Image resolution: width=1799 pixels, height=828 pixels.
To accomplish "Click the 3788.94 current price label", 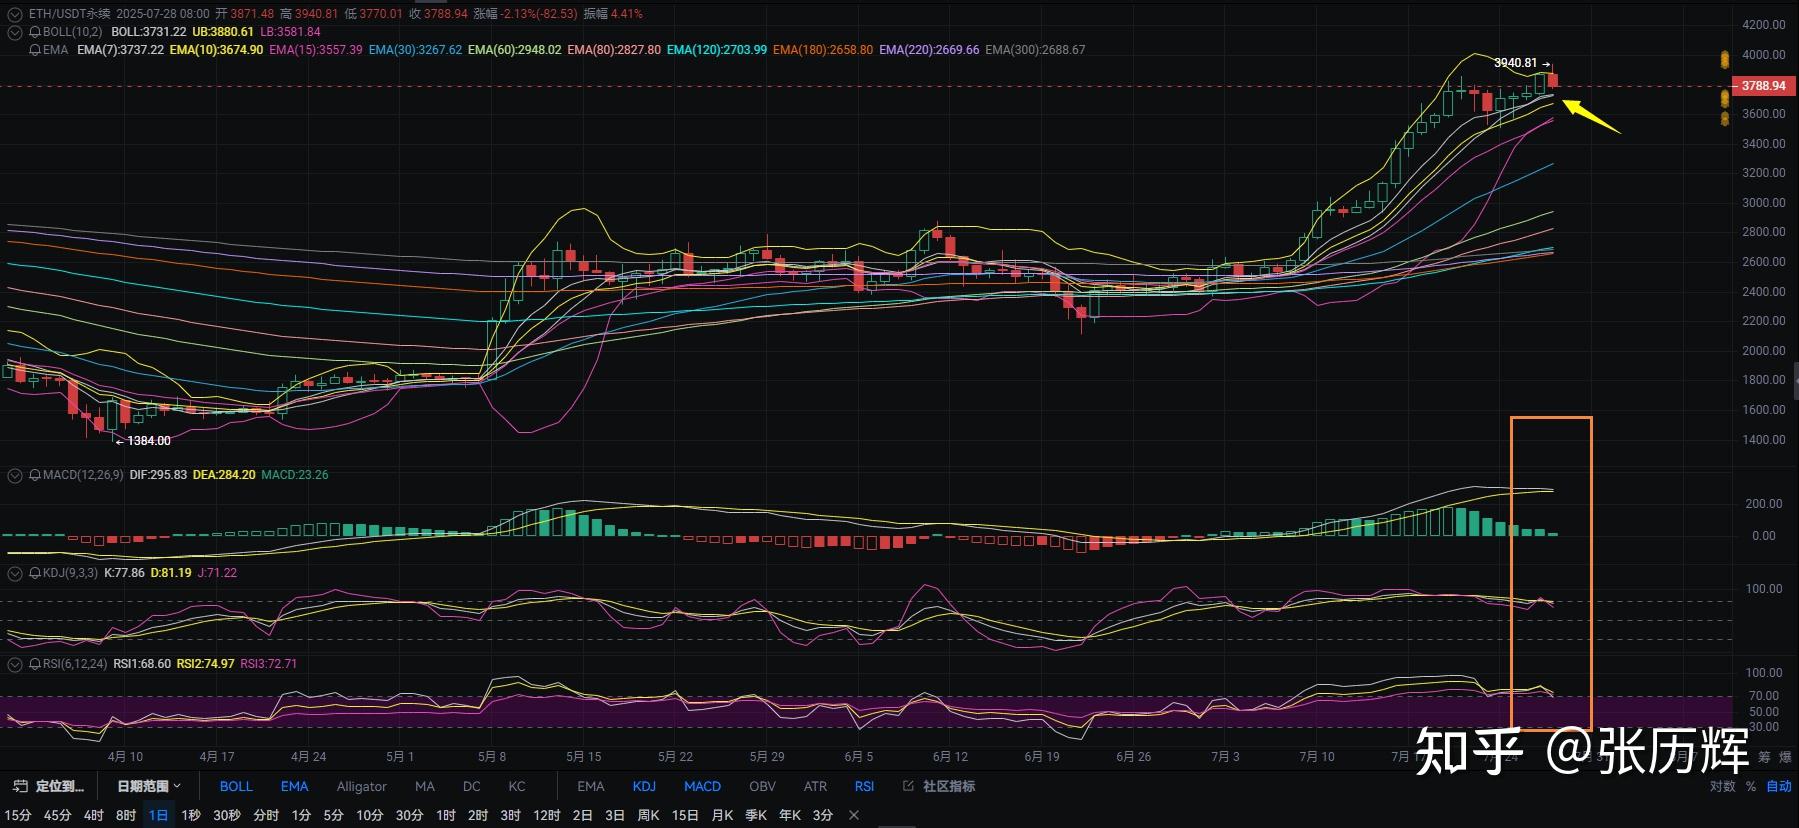I will pyautogui.click(x=1762, y=86).
